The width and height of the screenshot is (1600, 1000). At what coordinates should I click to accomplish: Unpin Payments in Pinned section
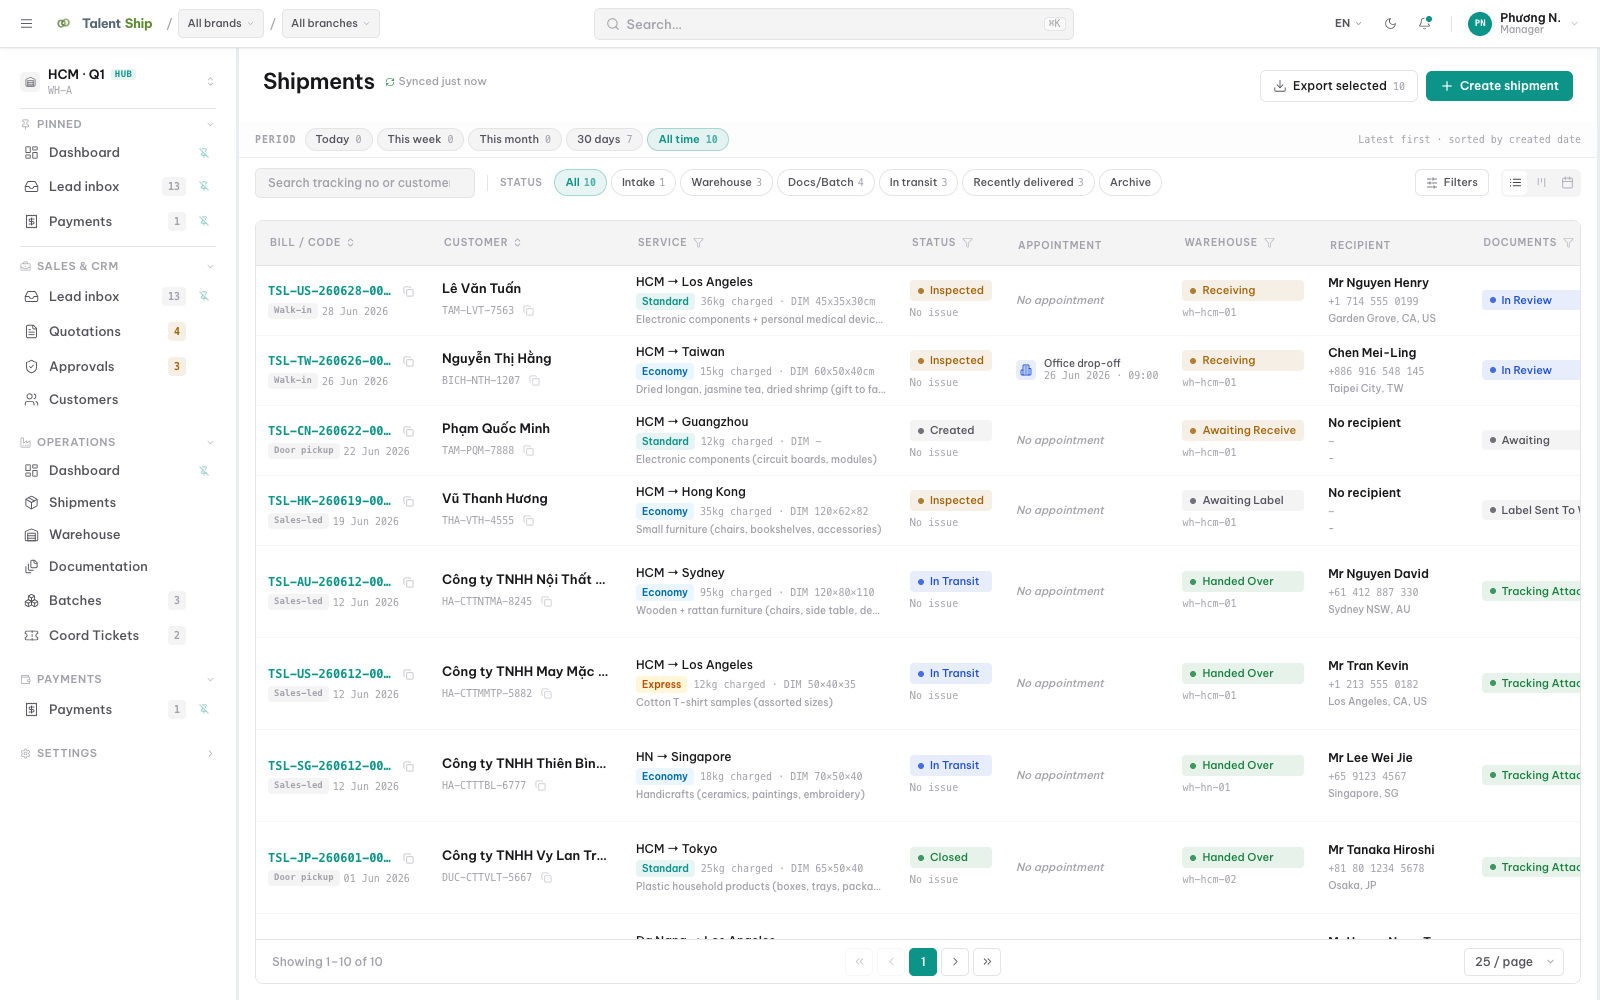tap(204, 221)
